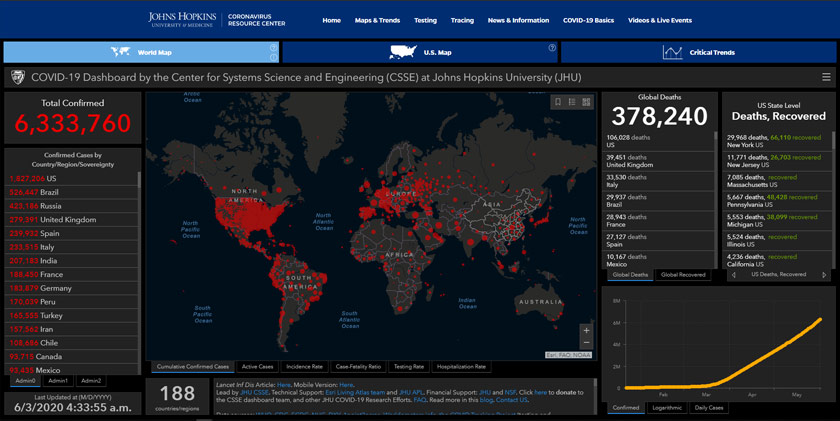Open the FAQ link
This screenshot has height=421, width=840.
pyautogui.click(x=419, y=400)
